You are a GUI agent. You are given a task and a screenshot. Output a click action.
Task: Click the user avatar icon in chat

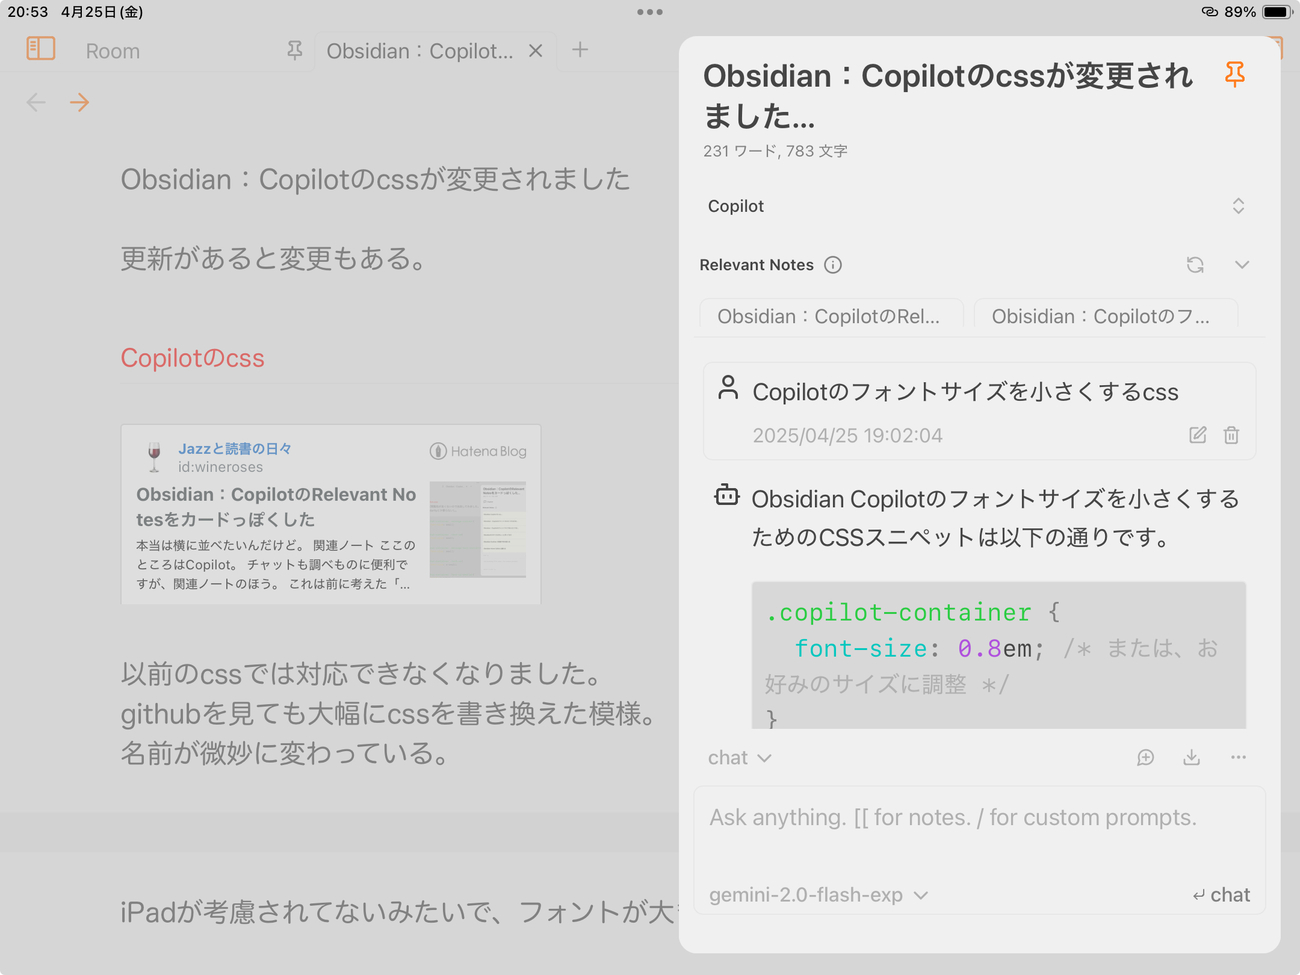click(x=728, y=388)
